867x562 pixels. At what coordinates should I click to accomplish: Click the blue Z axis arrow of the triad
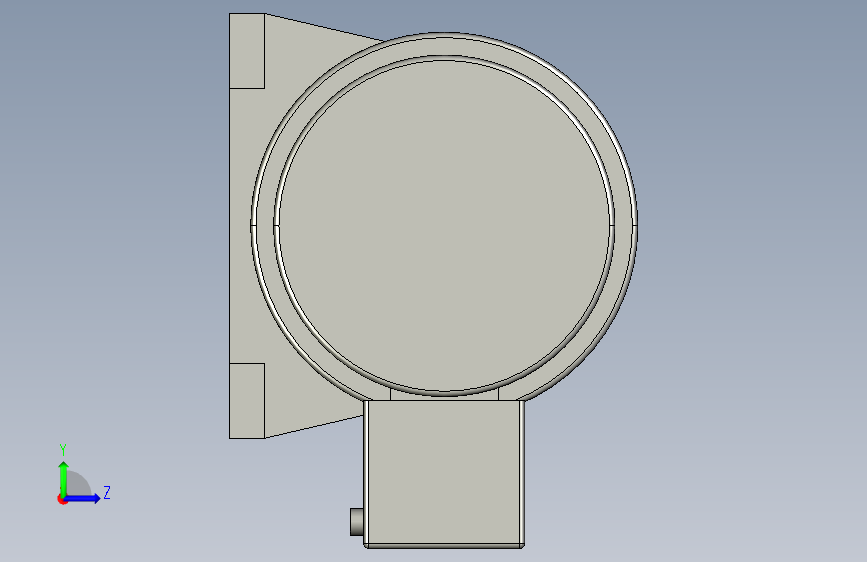[83, 498]
